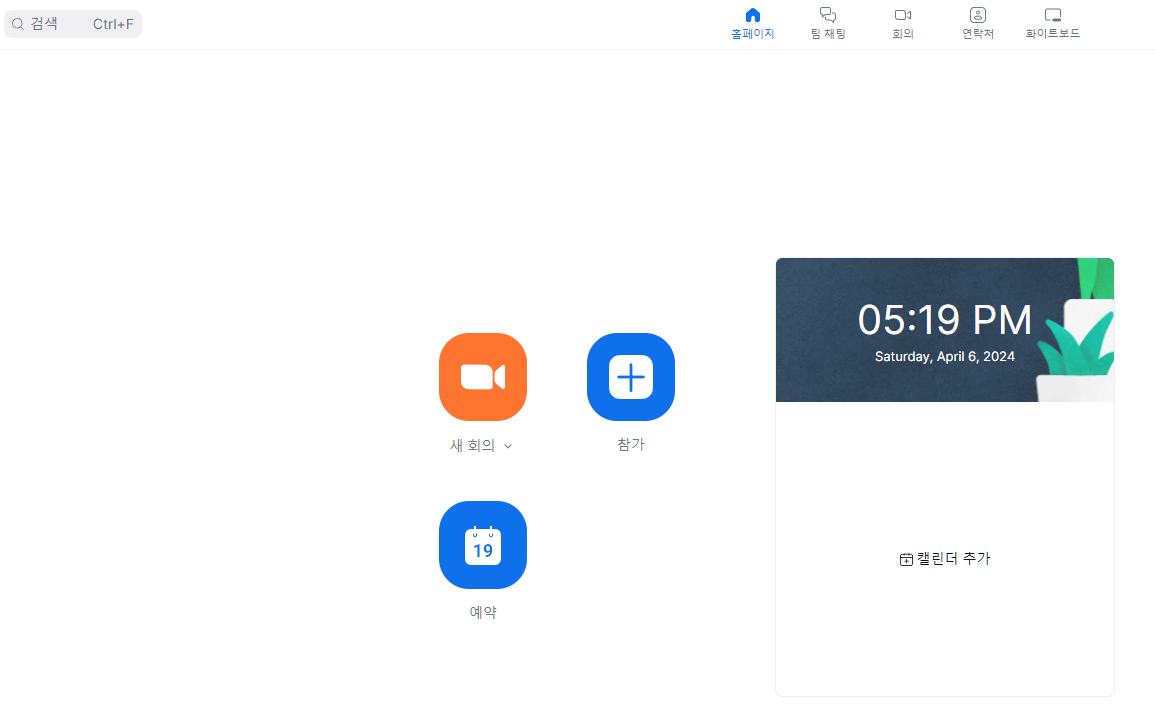Click the 캘린더 추가 link
The image size is (1155, 721).
(944, 559)
